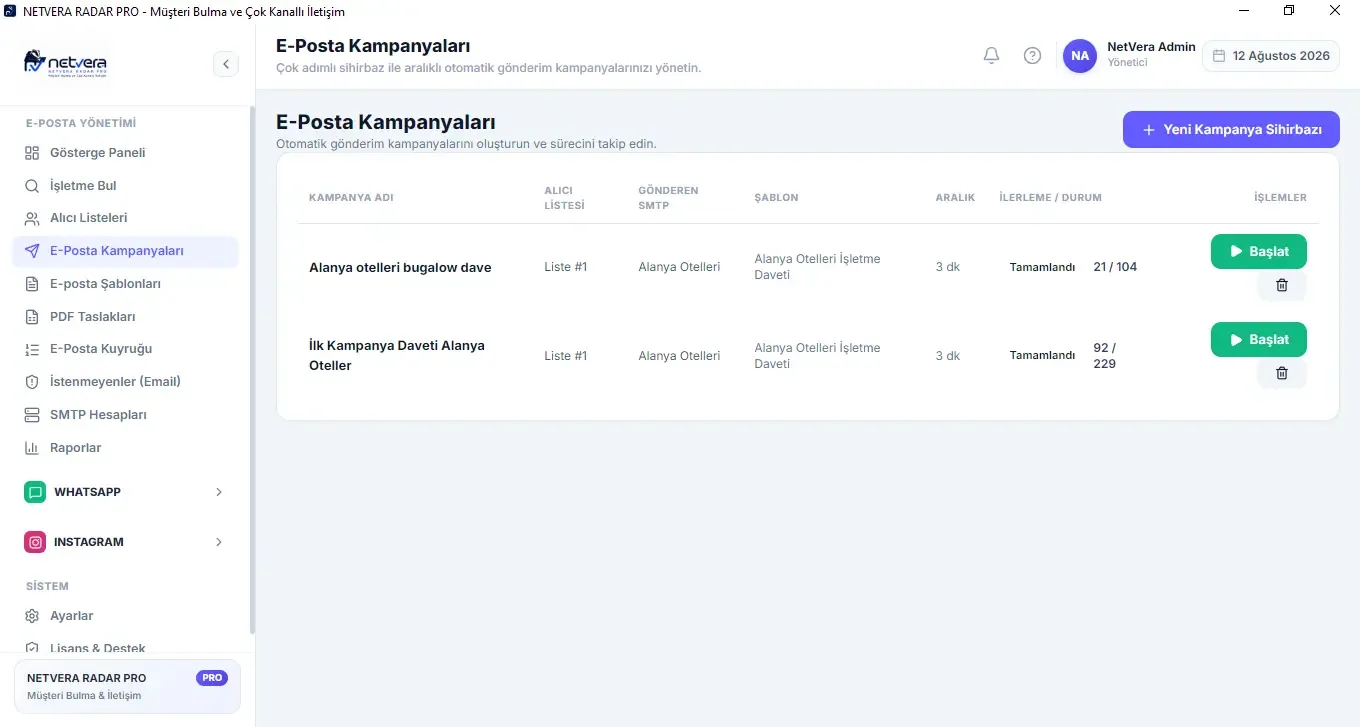Viewport: 1360px width, 727px height.
Task: Open SMTP Hesapları page
Action: pos(125,415)
